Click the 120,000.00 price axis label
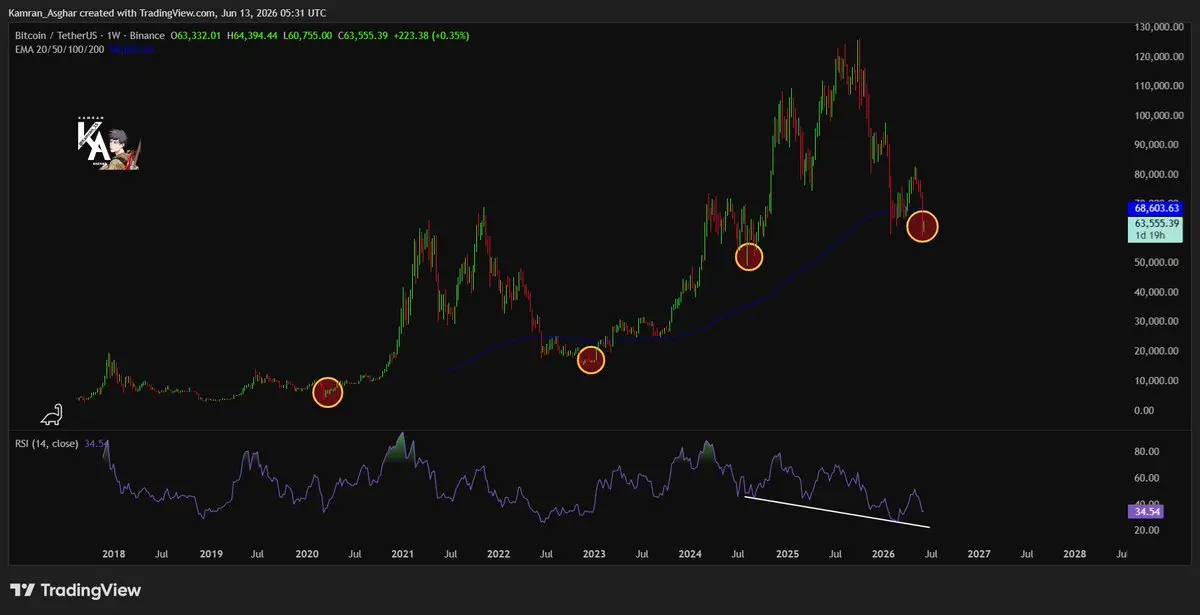 [x=1160, y=56]
